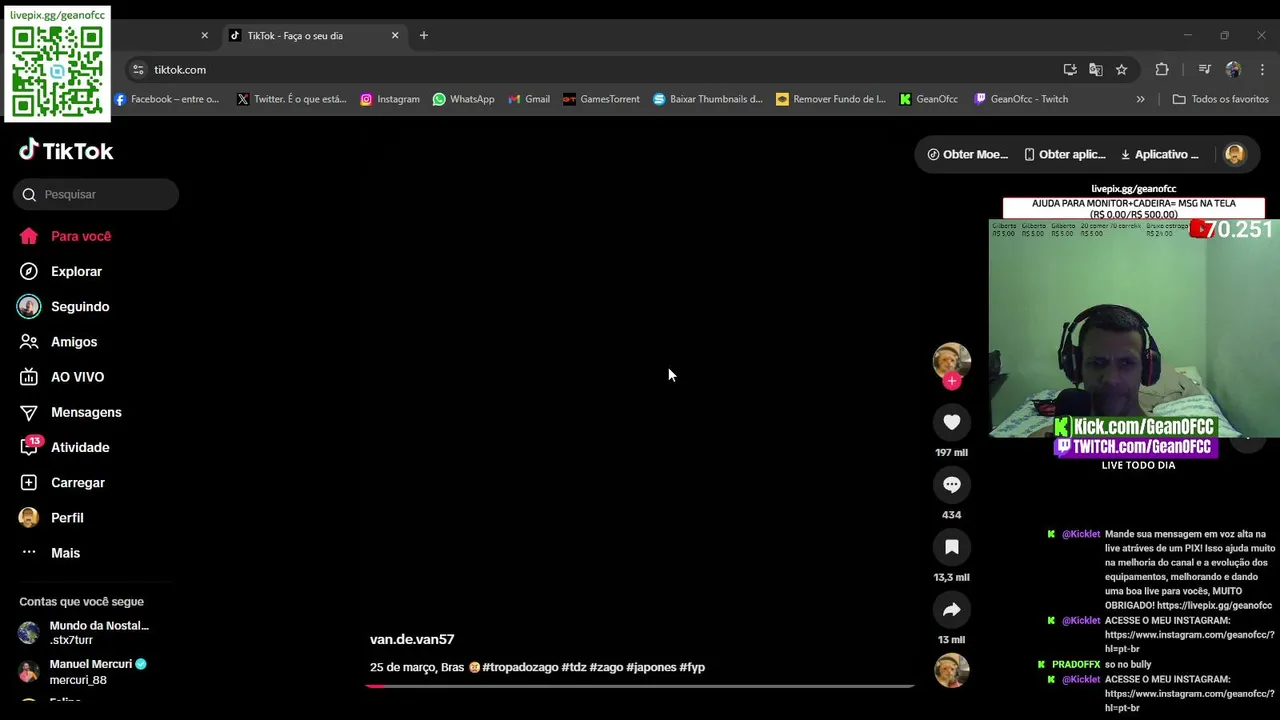Open Todos os favoritos folder
This screenshot has height=720, width=1280.
click(1220, 99)
